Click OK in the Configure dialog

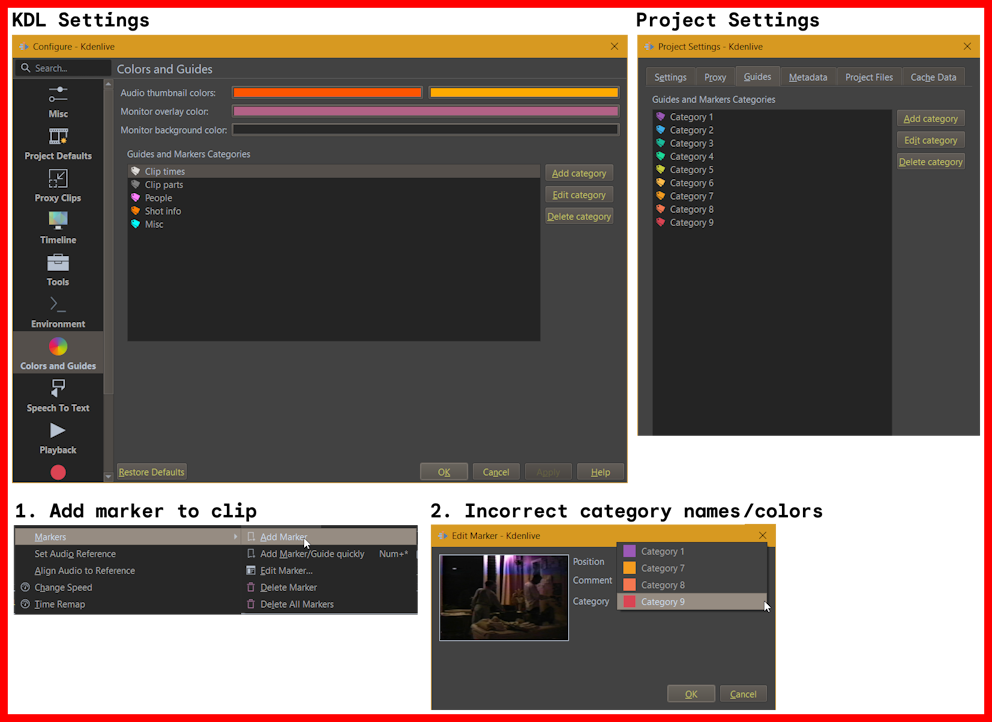[x=444, y=472]
